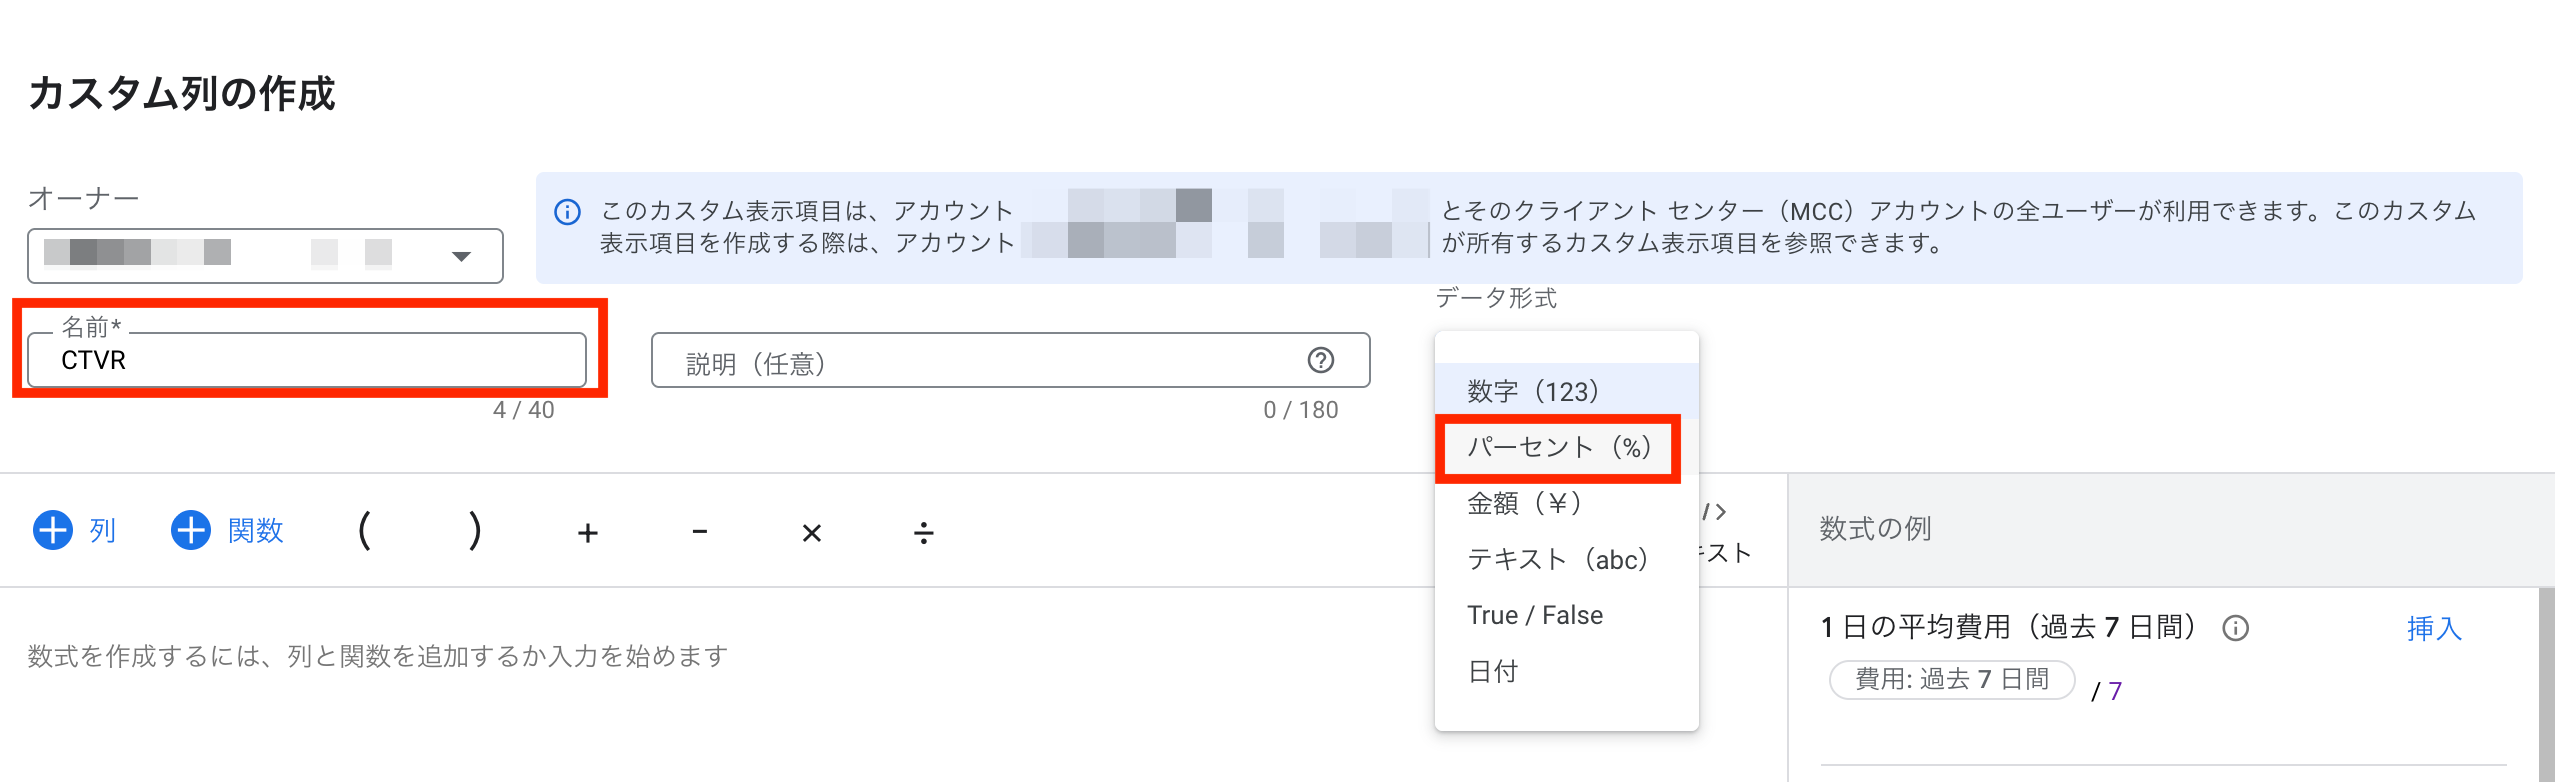Click the 名前 name input field
This screenshot has width=2555, height=782.
coord(306,360)
